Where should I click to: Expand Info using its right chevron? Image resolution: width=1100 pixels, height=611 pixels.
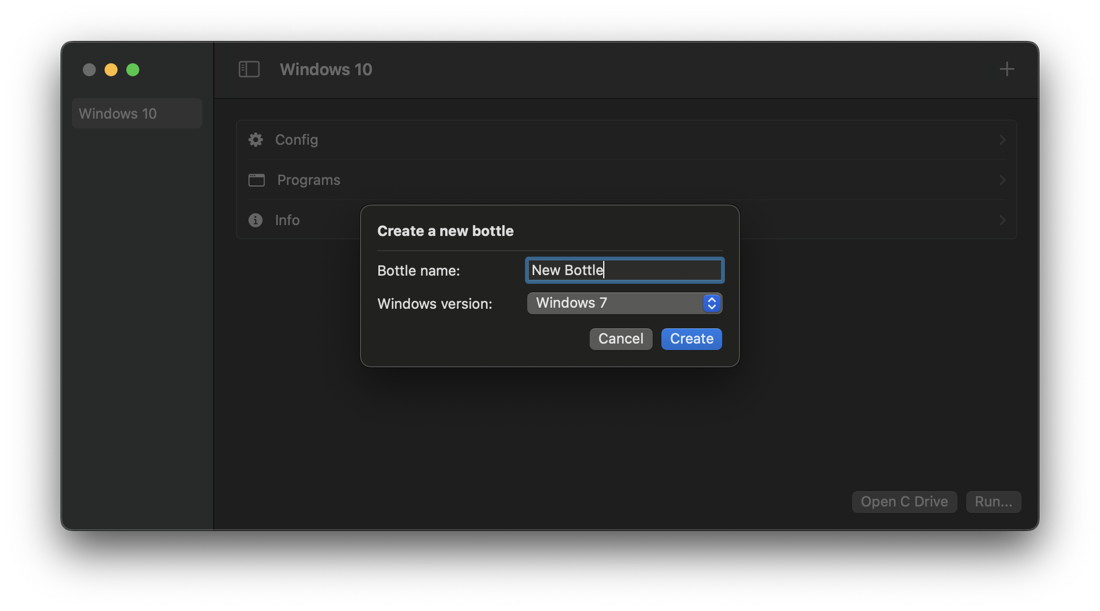[1002, 220]
